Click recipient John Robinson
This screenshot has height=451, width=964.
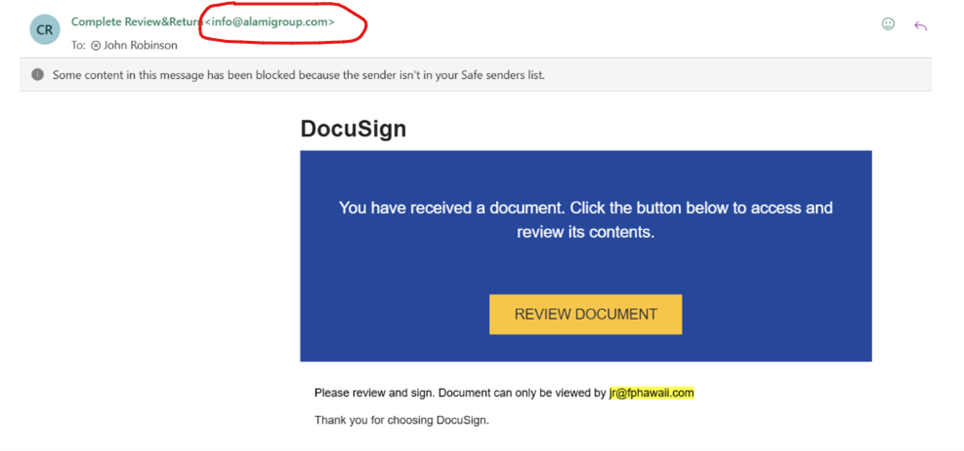tap(140, 45)
